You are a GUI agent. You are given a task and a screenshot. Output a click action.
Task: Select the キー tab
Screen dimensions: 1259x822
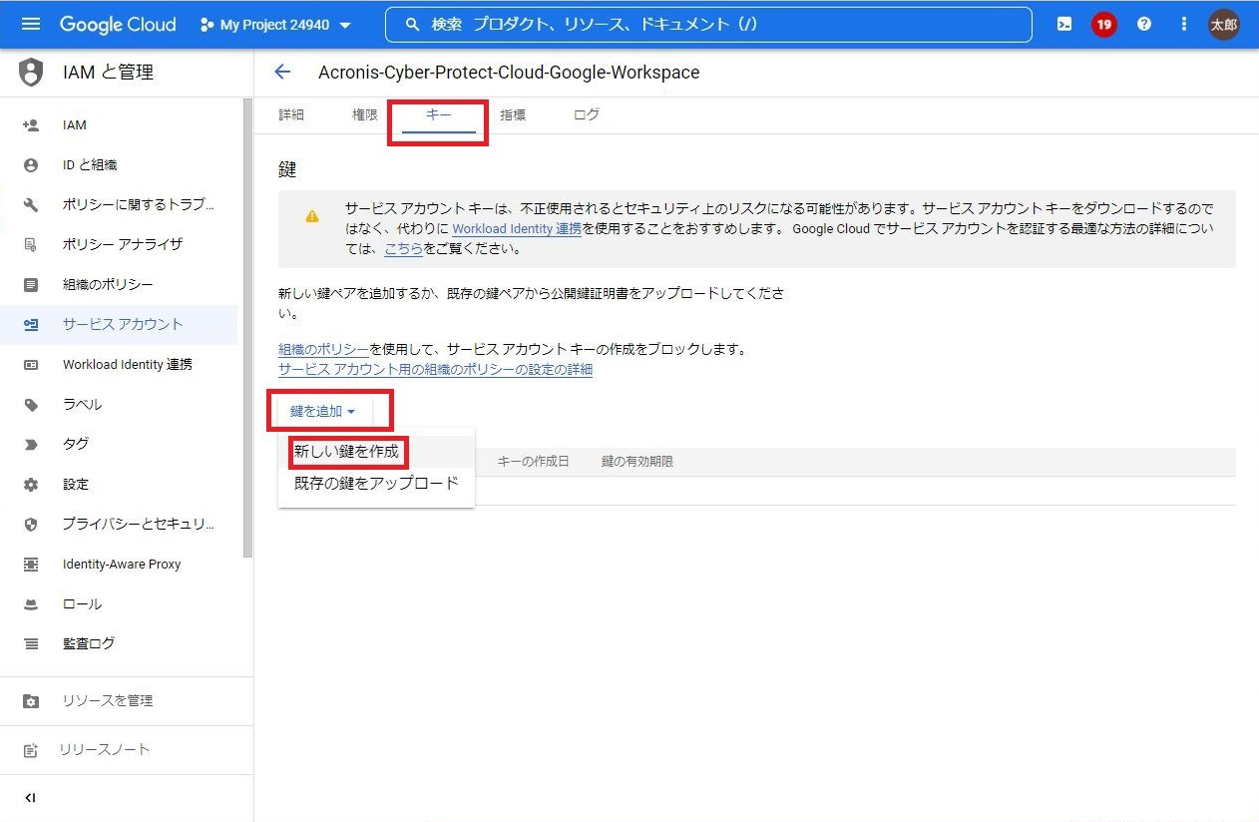[x=439, y=115]
